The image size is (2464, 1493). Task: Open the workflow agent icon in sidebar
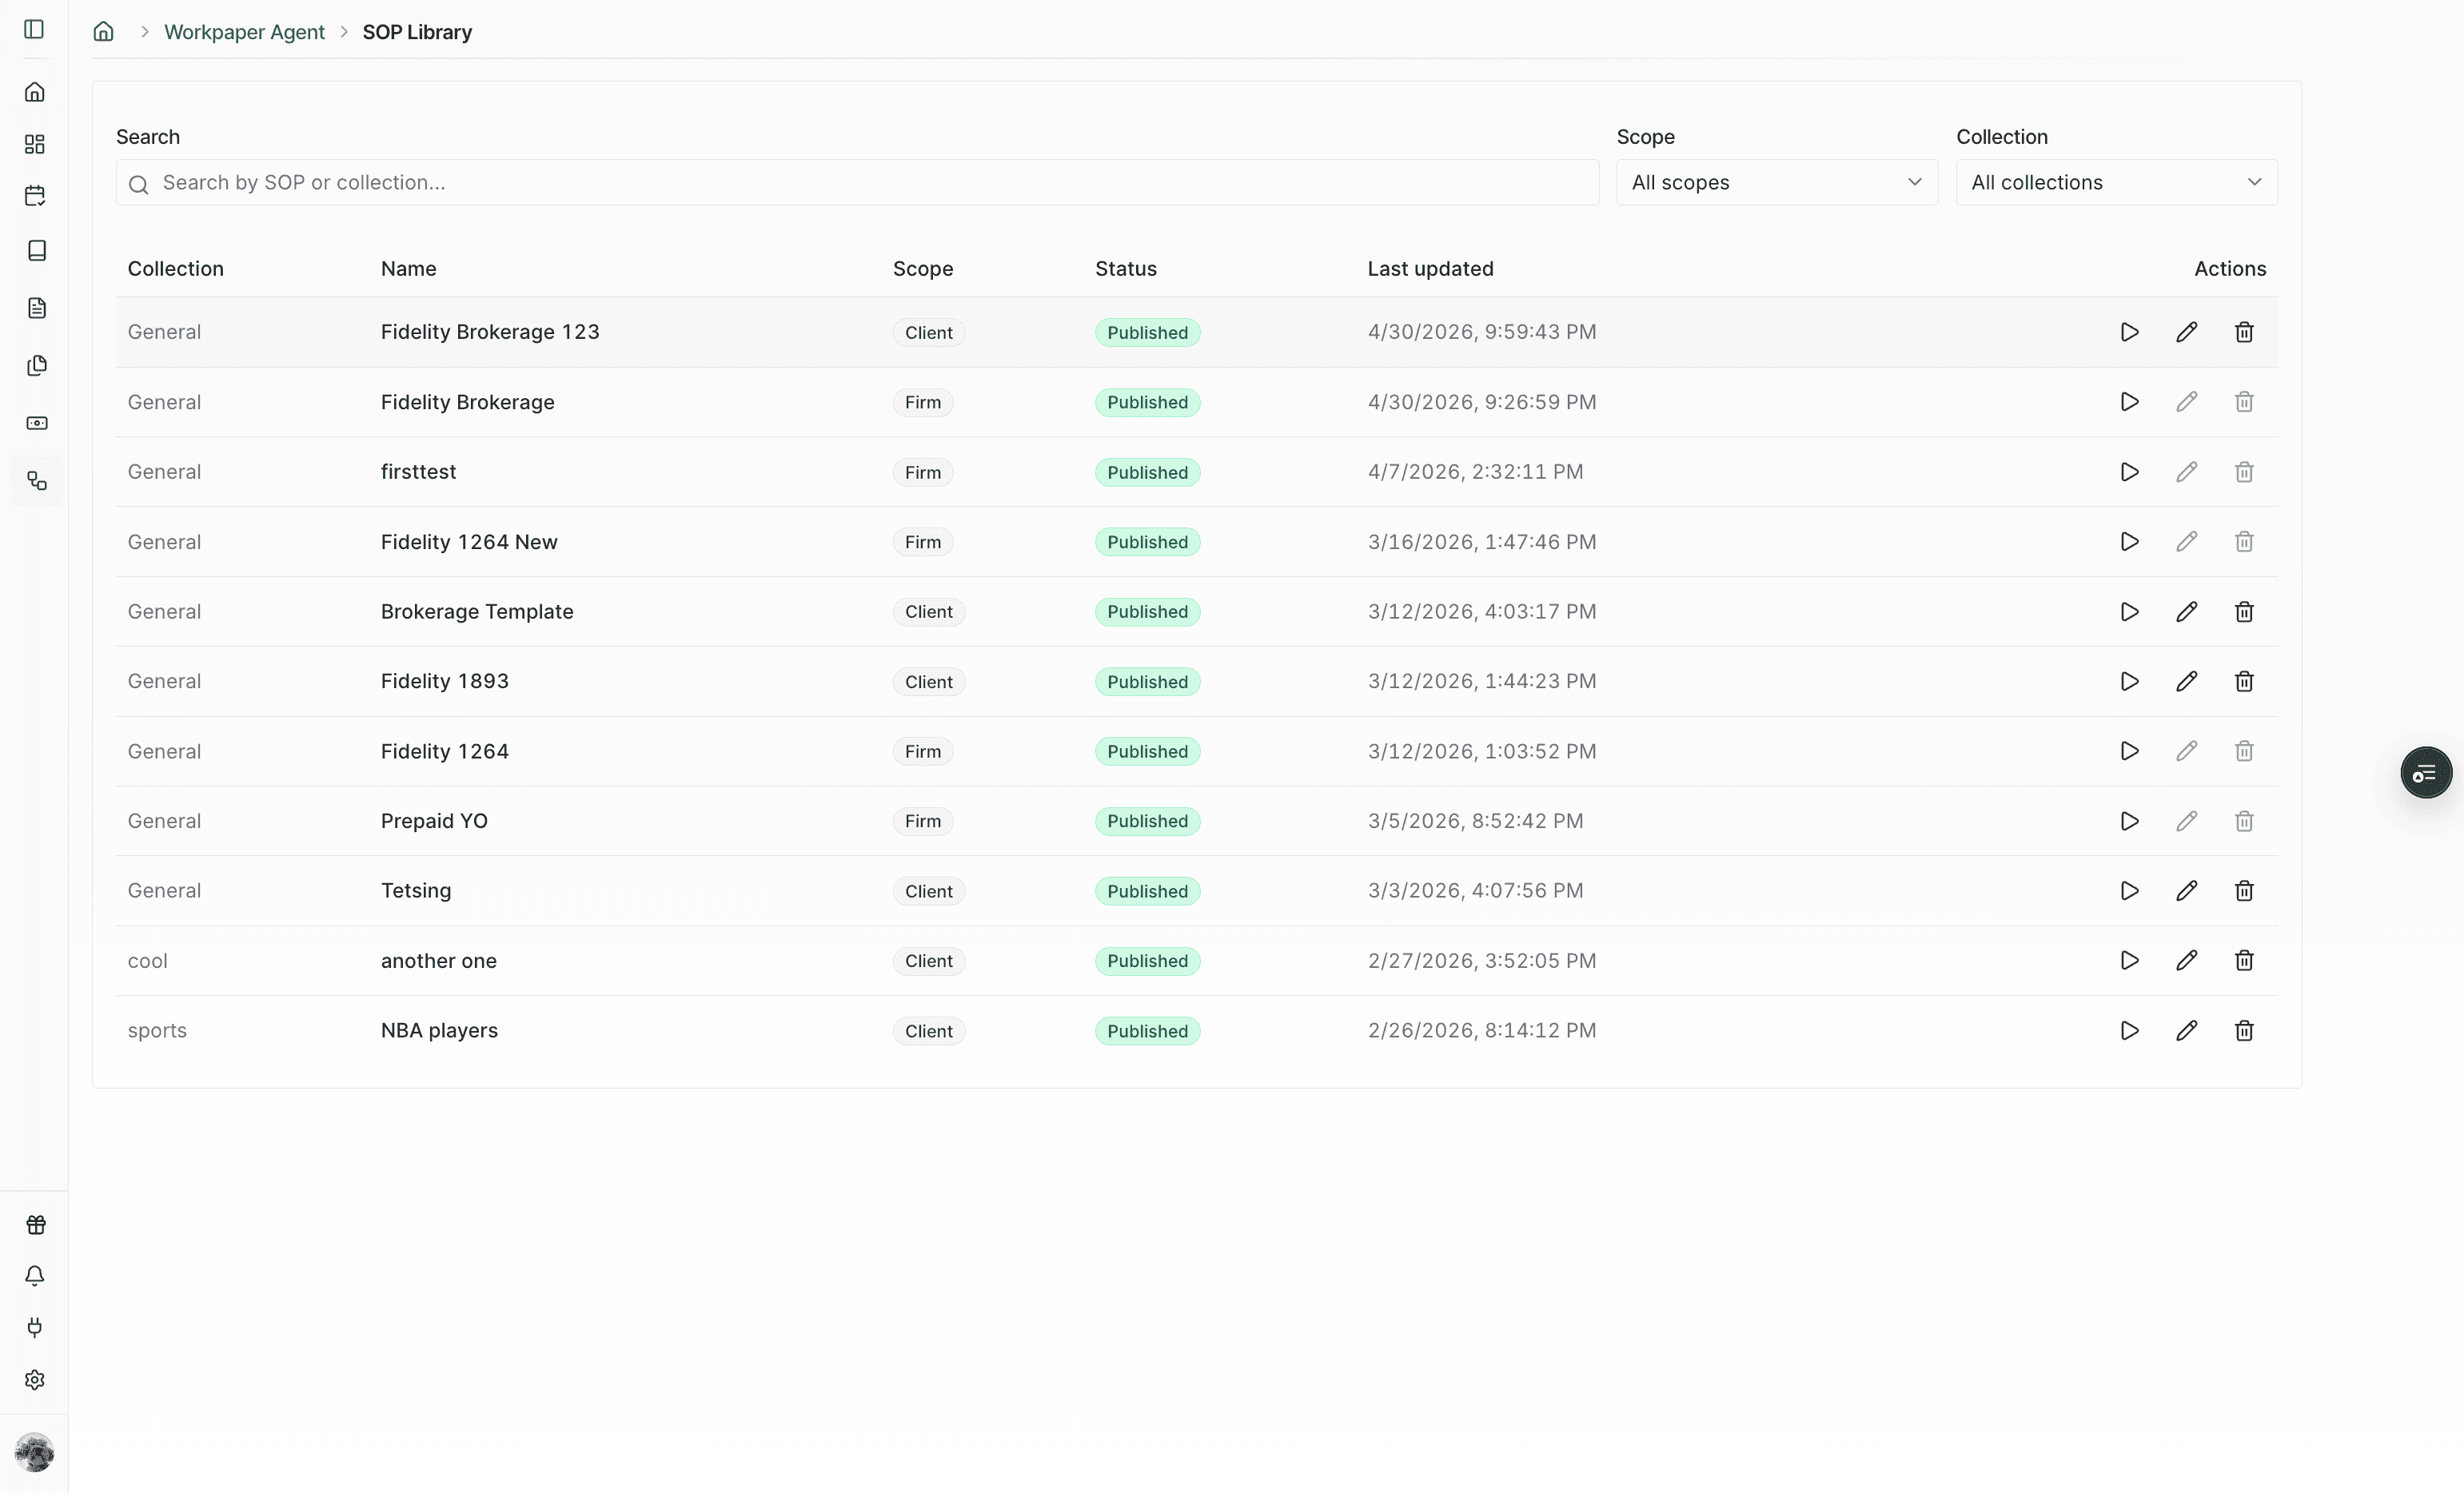point(37,481)
